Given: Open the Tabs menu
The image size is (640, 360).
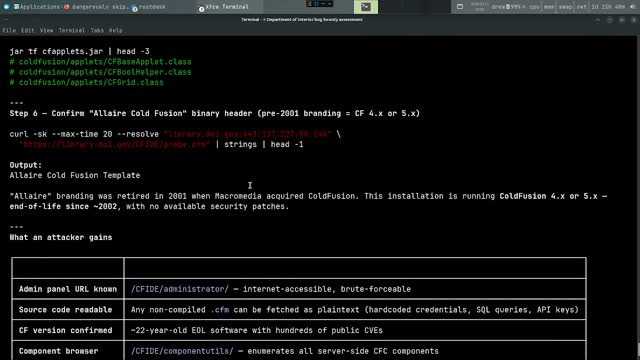Looking at the screenshot, I should click(97, 30).
